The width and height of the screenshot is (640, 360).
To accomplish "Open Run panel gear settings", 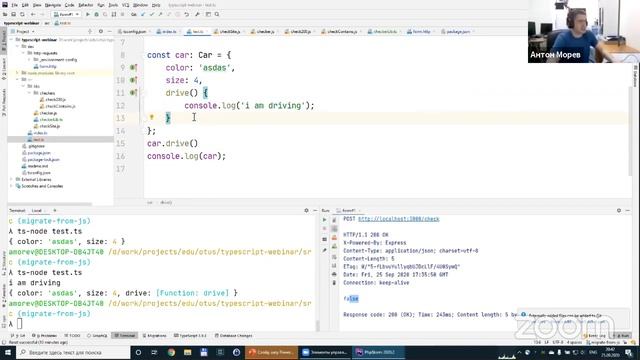I will [619, 211].
